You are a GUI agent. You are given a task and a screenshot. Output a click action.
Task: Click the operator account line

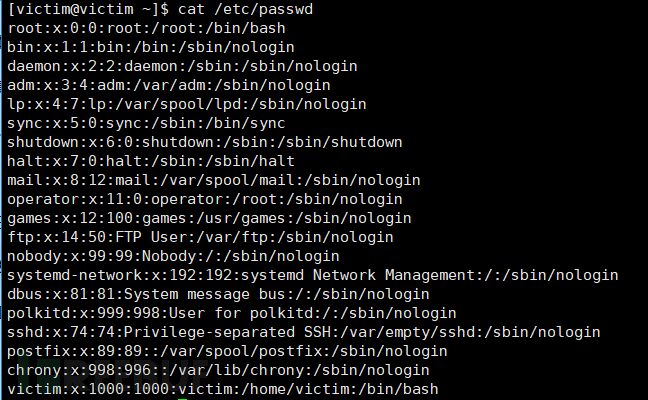pos(205,199)
